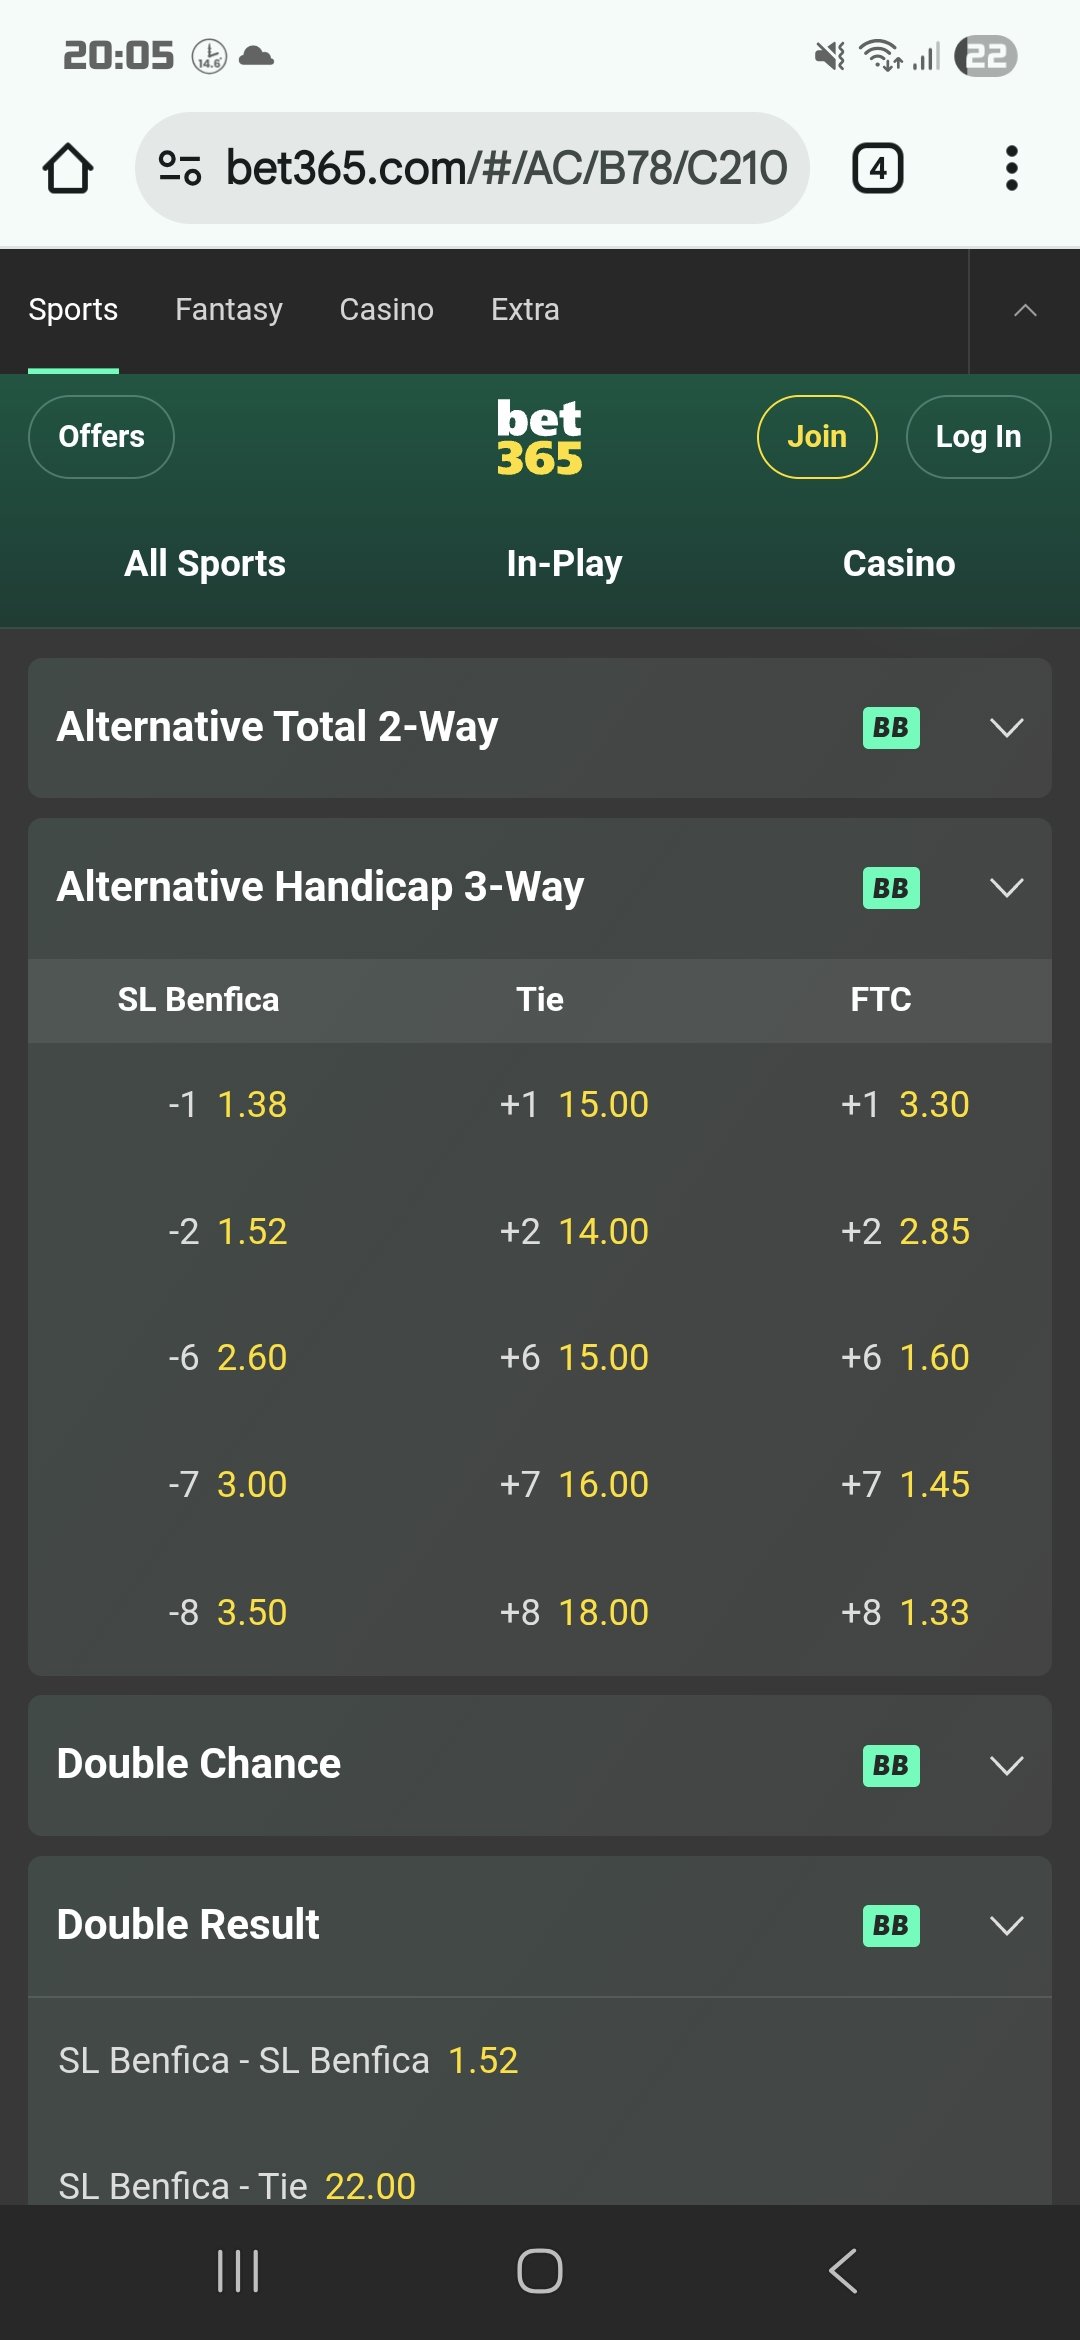Click the Join button
This screenshot has height=2340, width=1080.
click(x=817, y=437)
